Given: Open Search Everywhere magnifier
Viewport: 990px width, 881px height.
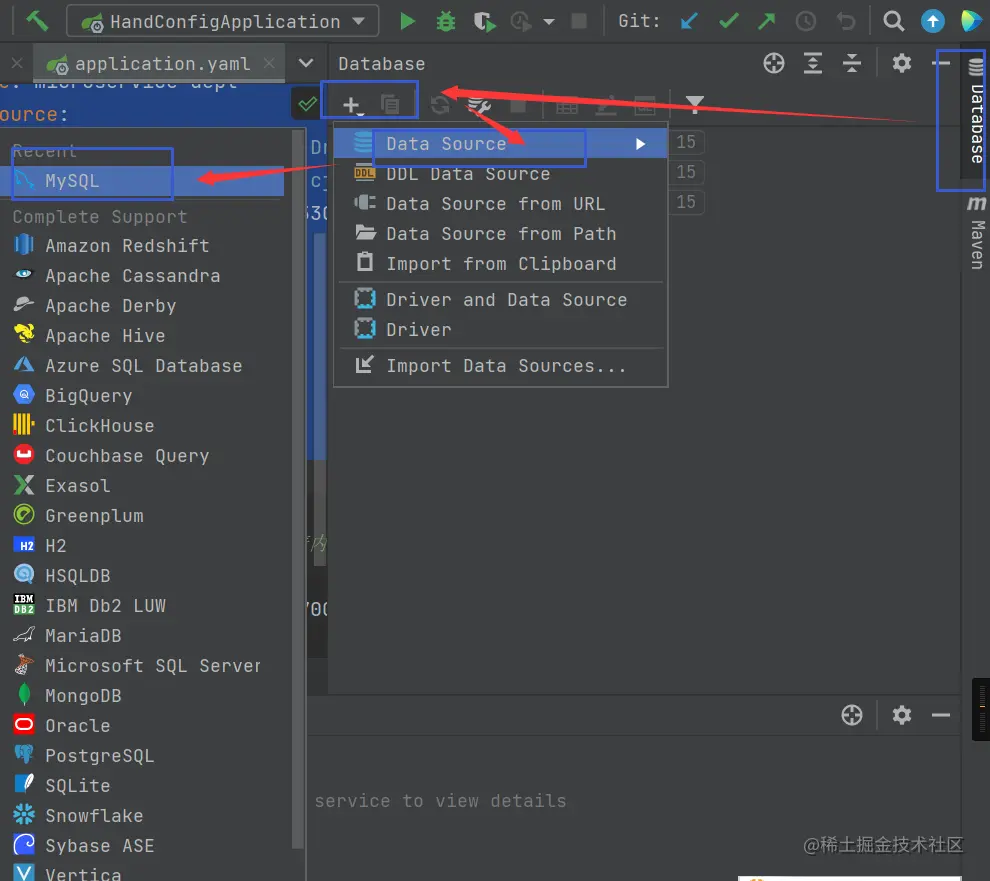Looking at the screenshot, I should pyautogui.click(x=893, y=21).
